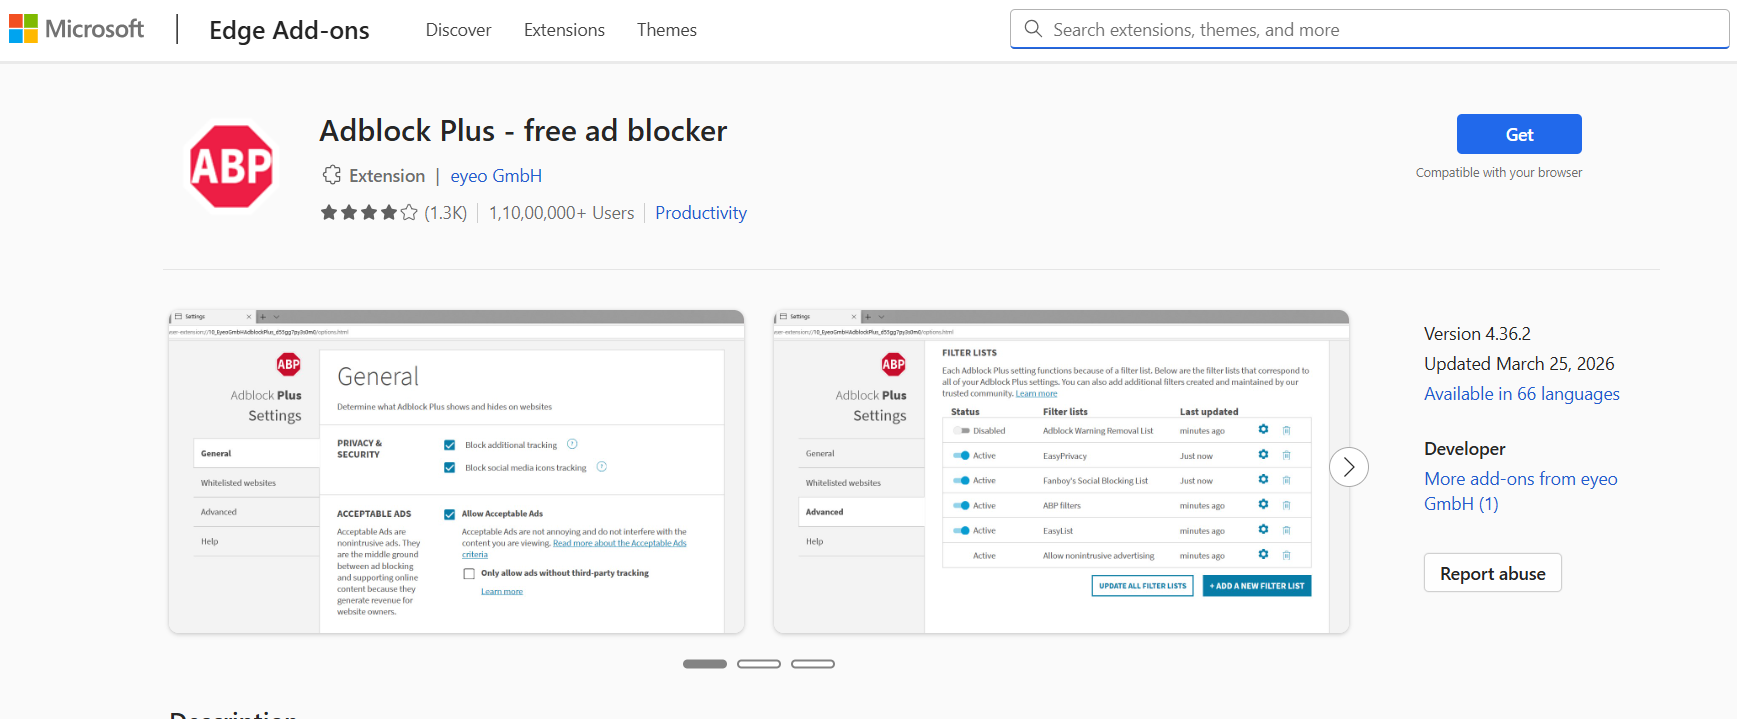Click the Microsoft logo
Viewport: 1737px width, 719px height.
click(x=76, y=29)
